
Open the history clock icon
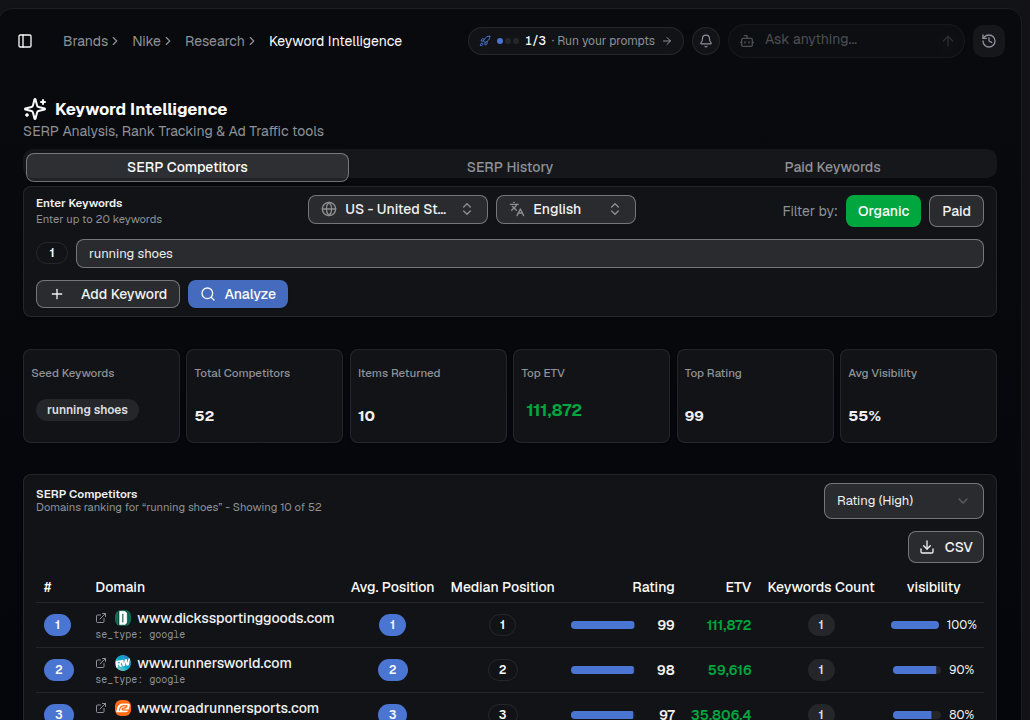pyautogui.click(x=989, y=41)
